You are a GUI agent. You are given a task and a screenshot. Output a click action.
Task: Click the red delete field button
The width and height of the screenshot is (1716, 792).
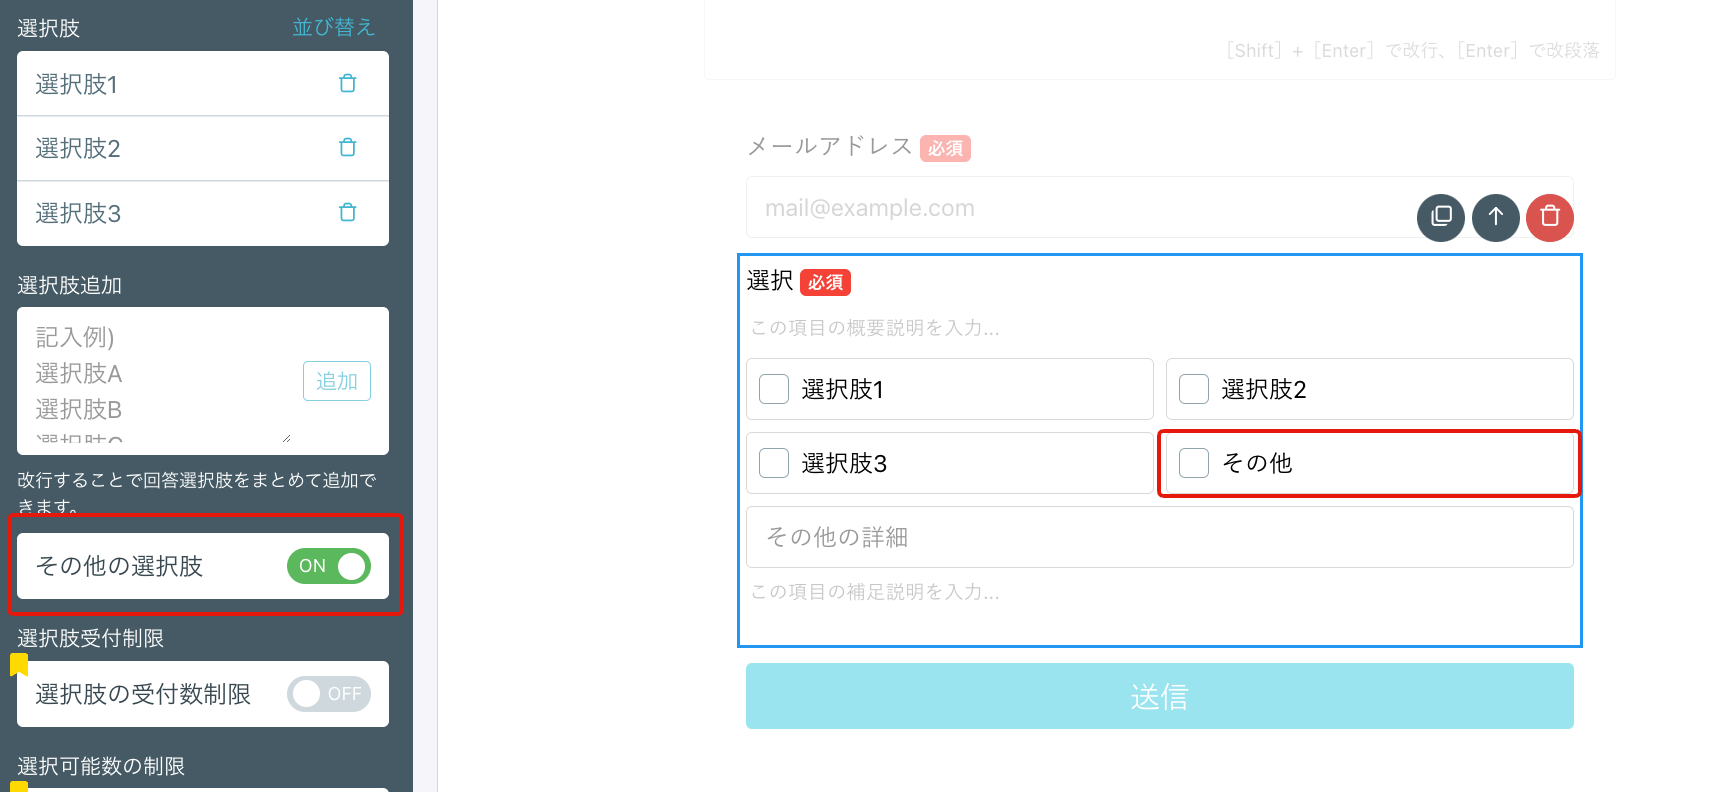[1550, 217]
